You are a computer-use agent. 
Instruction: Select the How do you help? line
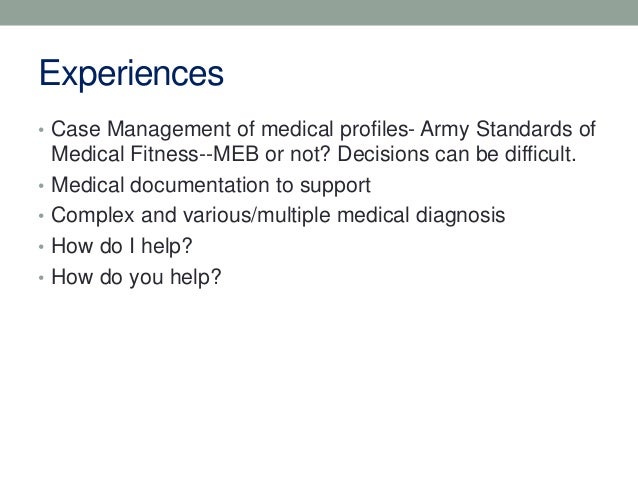[136, 277]
